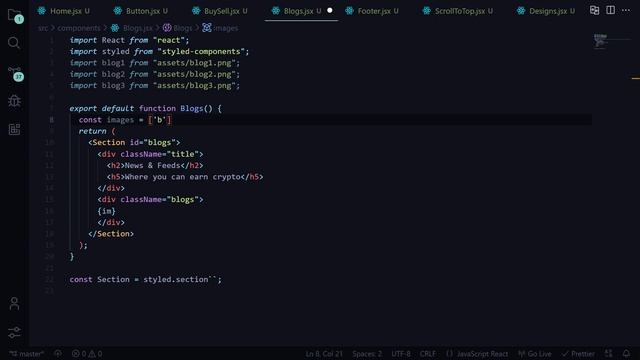This screenshot has width=640, height=360.
Task: Click the orange overview ruler marker
Action: [636, 78]
